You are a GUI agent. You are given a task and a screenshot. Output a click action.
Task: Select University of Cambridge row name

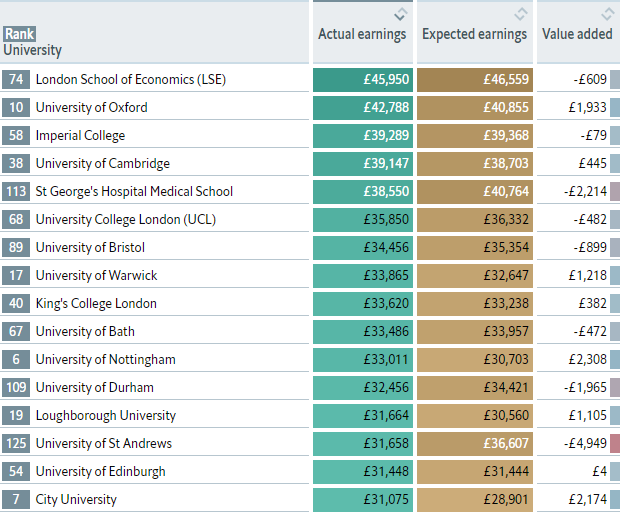tap(103, 163)
